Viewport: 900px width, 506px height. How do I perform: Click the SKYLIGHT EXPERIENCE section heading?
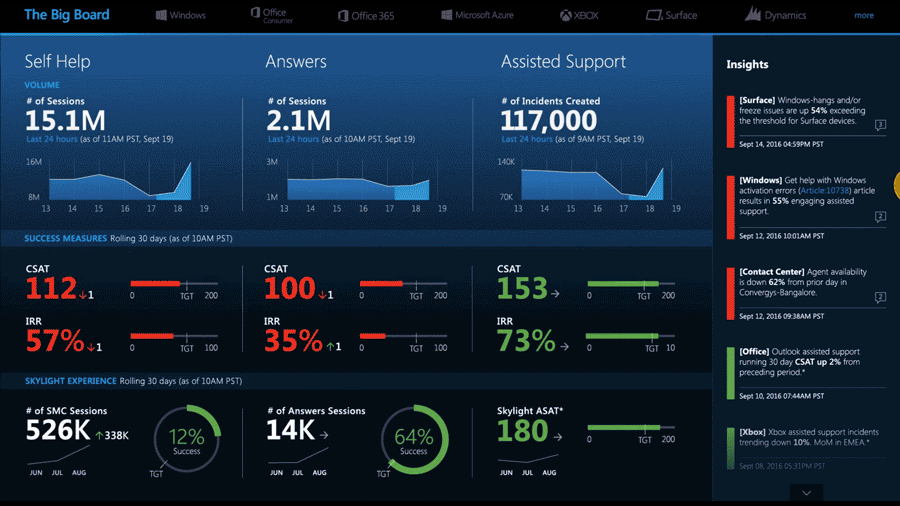[x=71, y=381]
